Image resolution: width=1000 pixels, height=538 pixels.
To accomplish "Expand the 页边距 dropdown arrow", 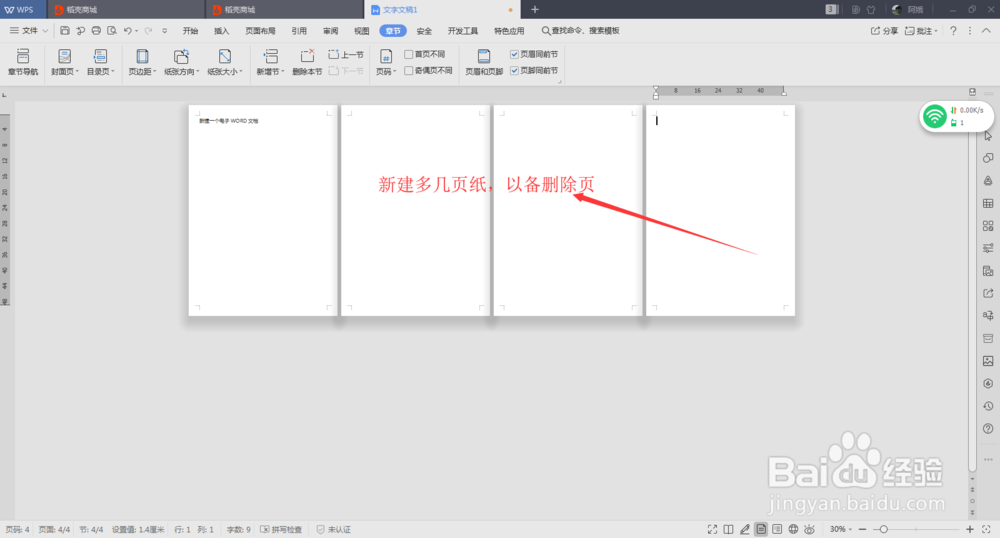I will [154, 72].
